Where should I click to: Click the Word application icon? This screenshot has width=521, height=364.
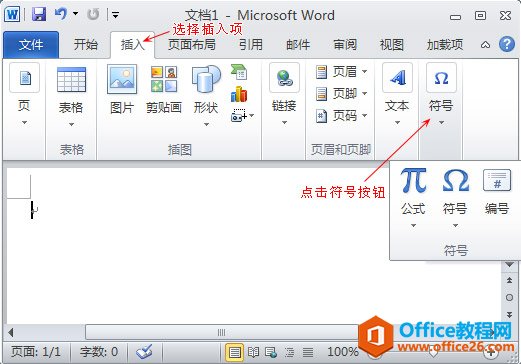[x=12, y=15]
